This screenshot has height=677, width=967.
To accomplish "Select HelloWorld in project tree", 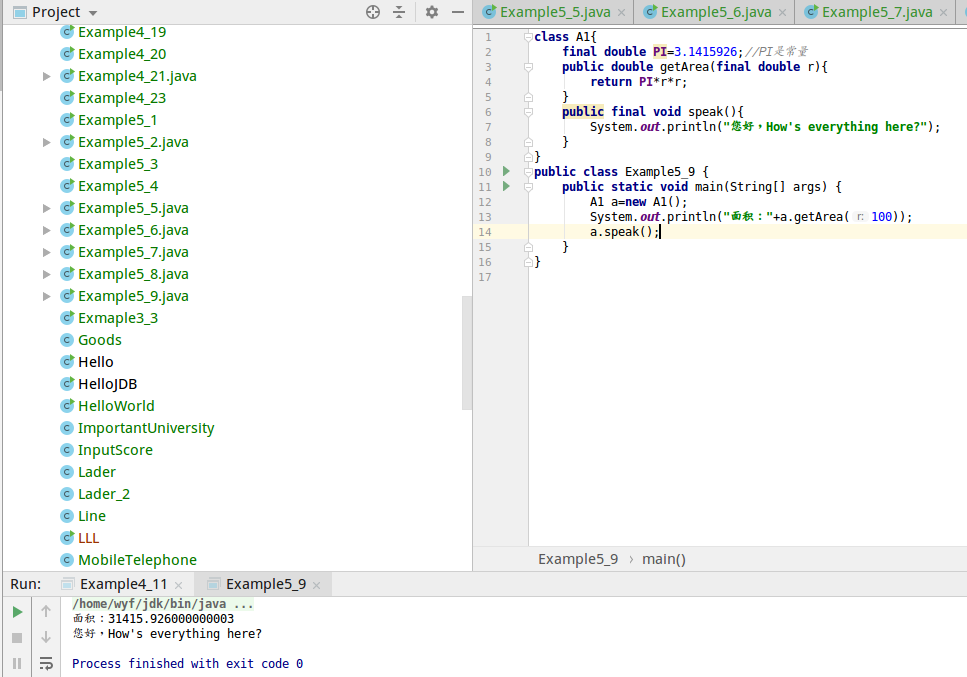I will pos(116,406).
